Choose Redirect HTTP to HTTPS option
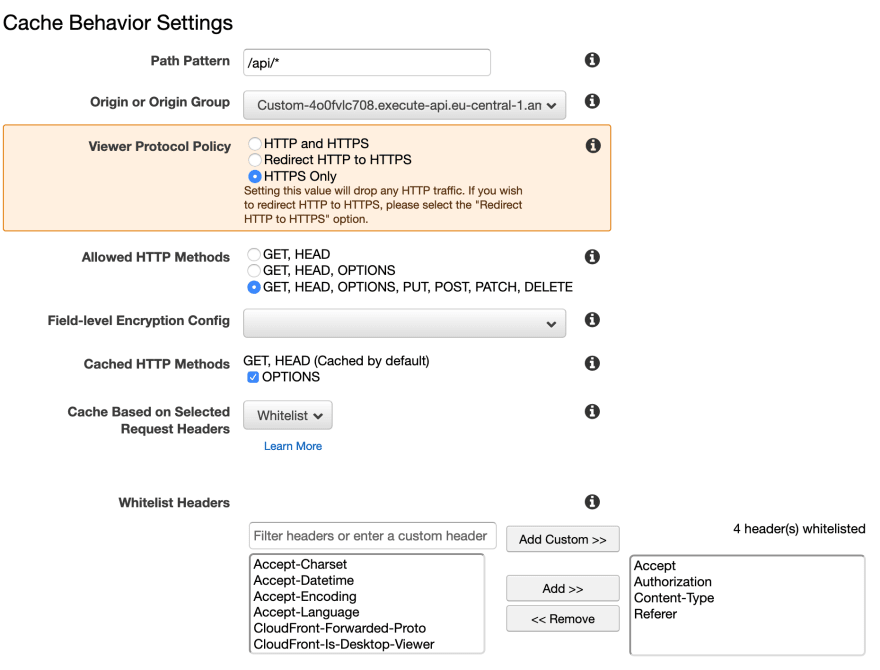Viewport: 880px width, 670px height. coord(255,160)
